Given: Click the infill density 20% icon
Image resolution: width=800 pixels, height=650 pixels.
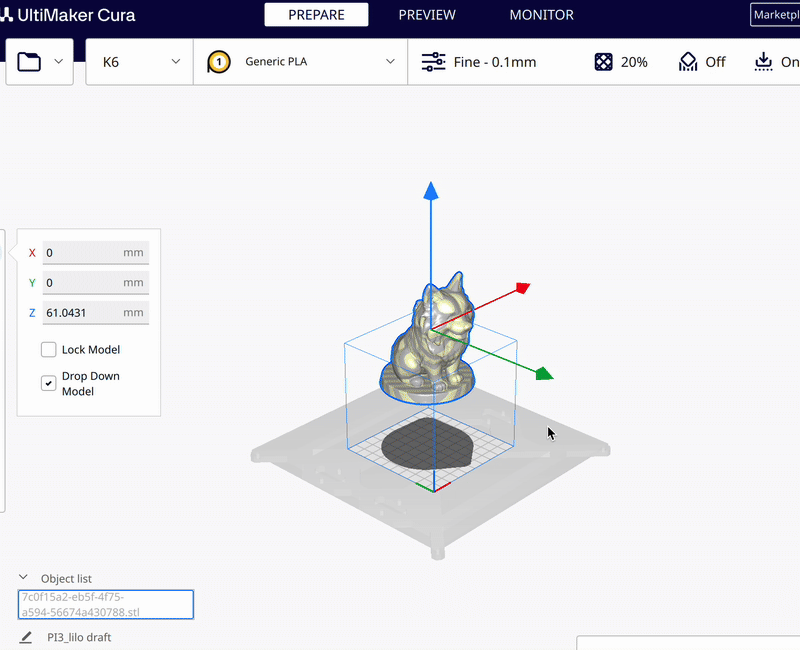Looking at the screenshot, I should (603, 62).
